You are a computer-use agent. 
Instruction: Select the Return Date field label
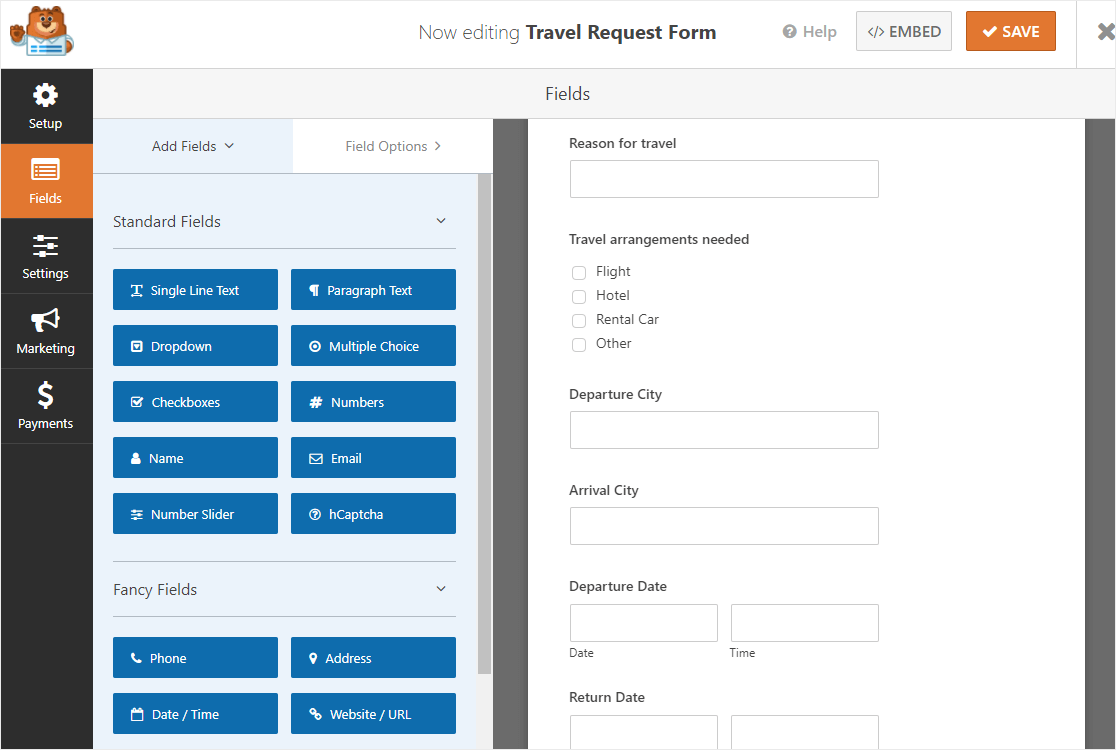point(607,697)
